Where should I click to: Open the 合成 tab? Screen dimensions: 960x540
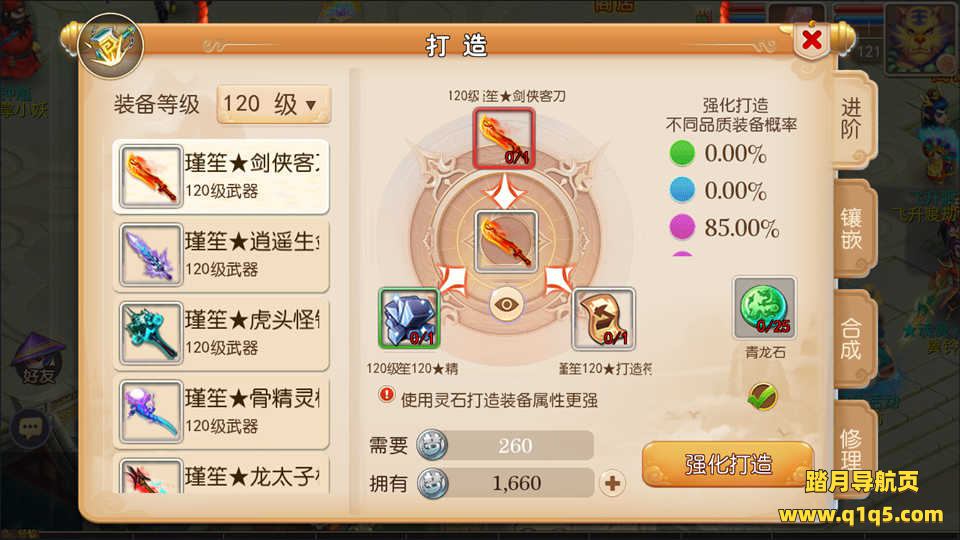[x=852, y=339]
